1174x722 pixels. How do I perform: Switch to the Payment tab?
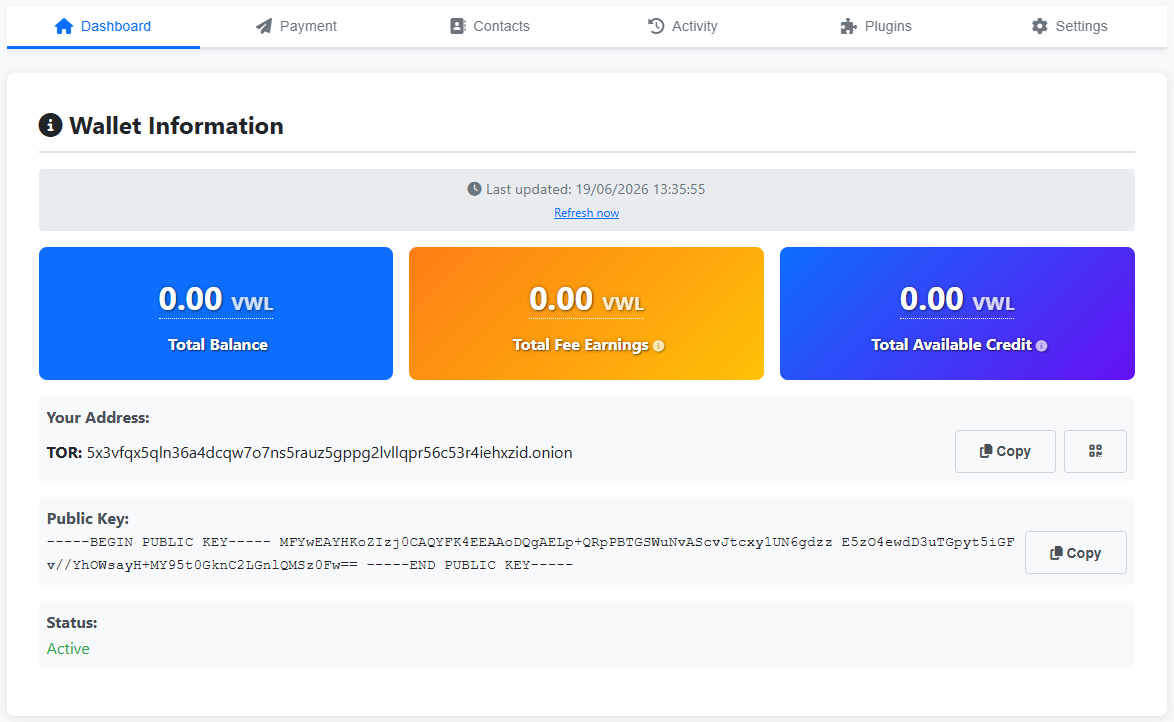pyautogui.click(x=296, y=26)
